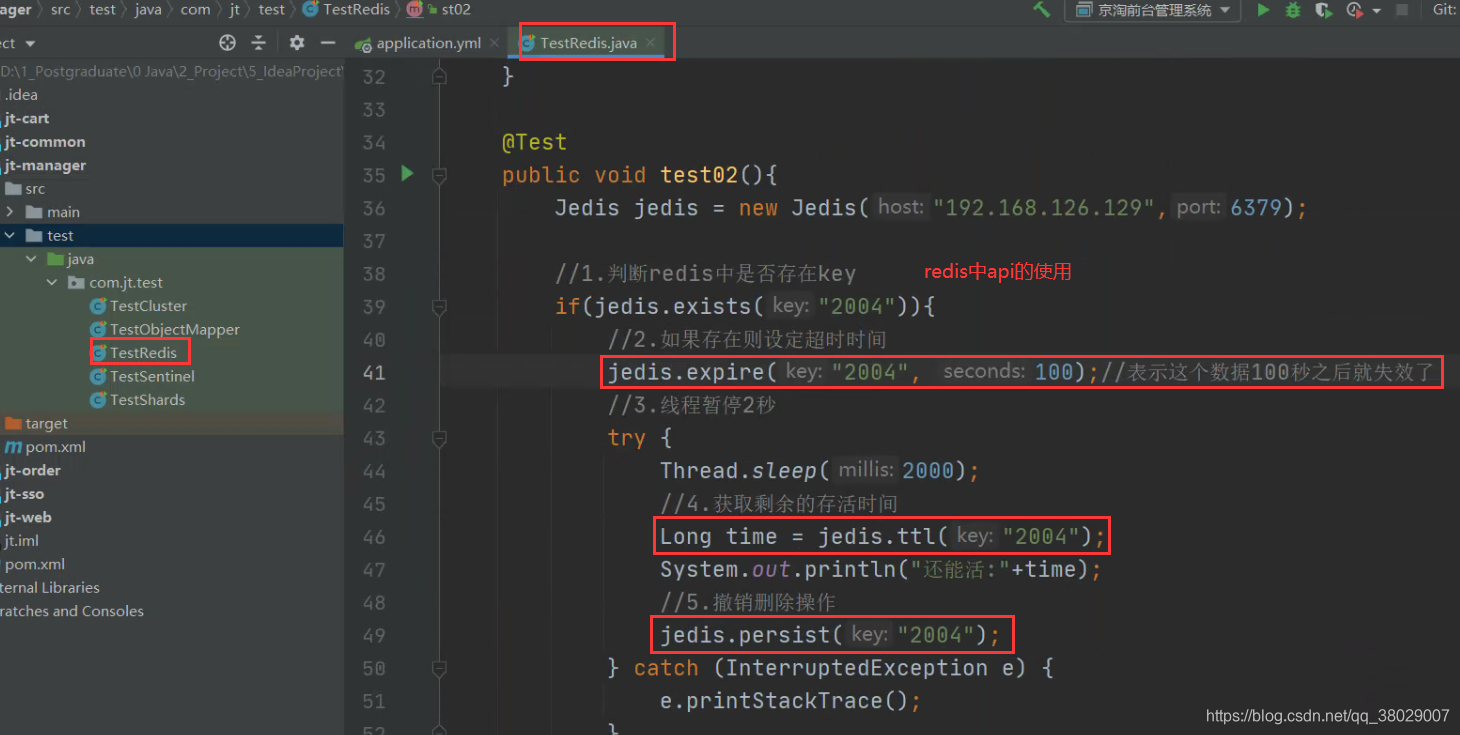Toggle the fold marker at line 43

click(x=438, y=438)
